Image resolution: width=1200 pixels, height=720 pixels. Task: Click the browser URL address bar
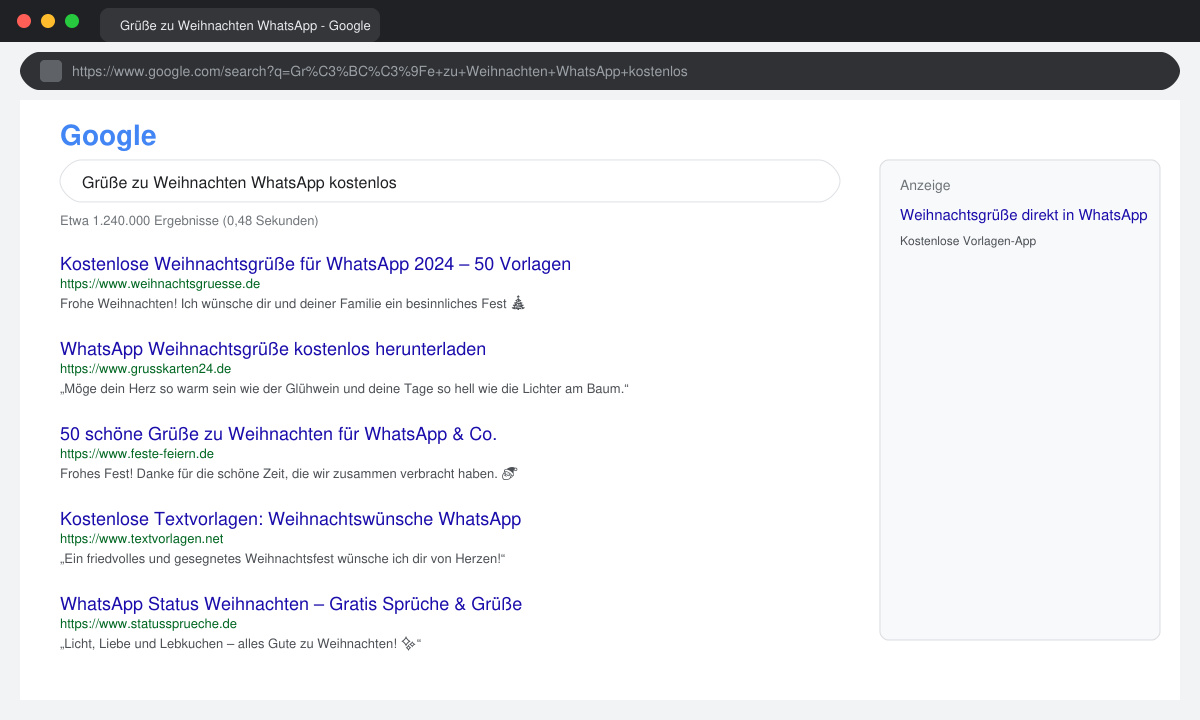[x=600, y=71]
